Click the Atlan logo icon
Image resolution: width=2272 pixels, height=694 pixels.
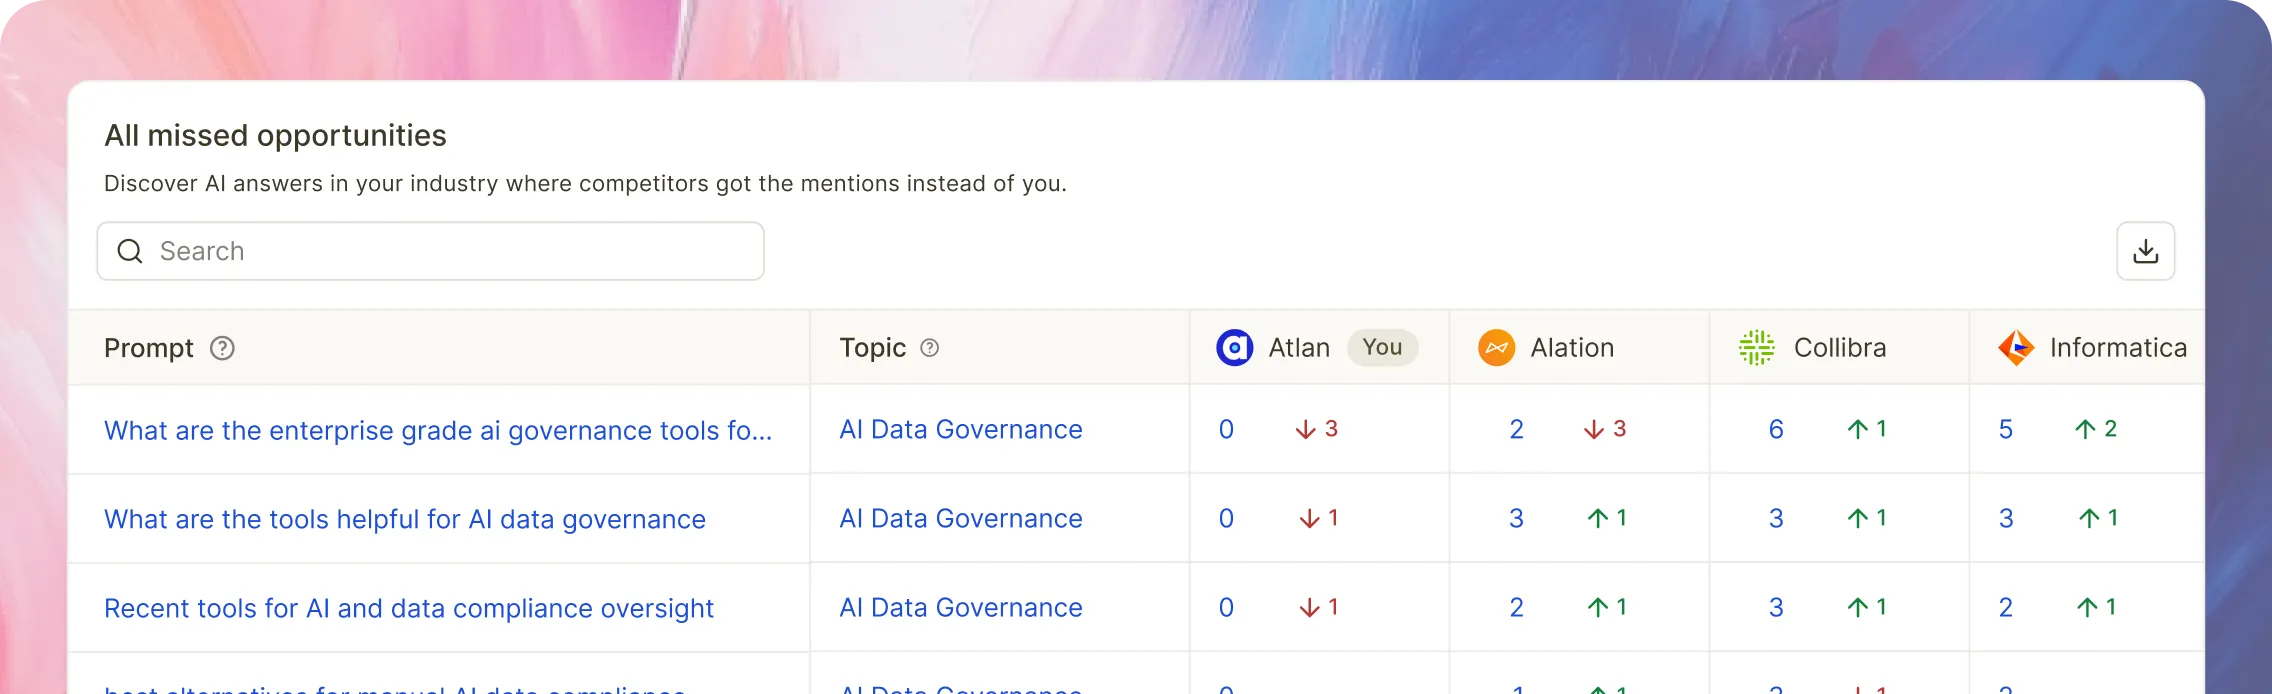[x=1235, y=348]
